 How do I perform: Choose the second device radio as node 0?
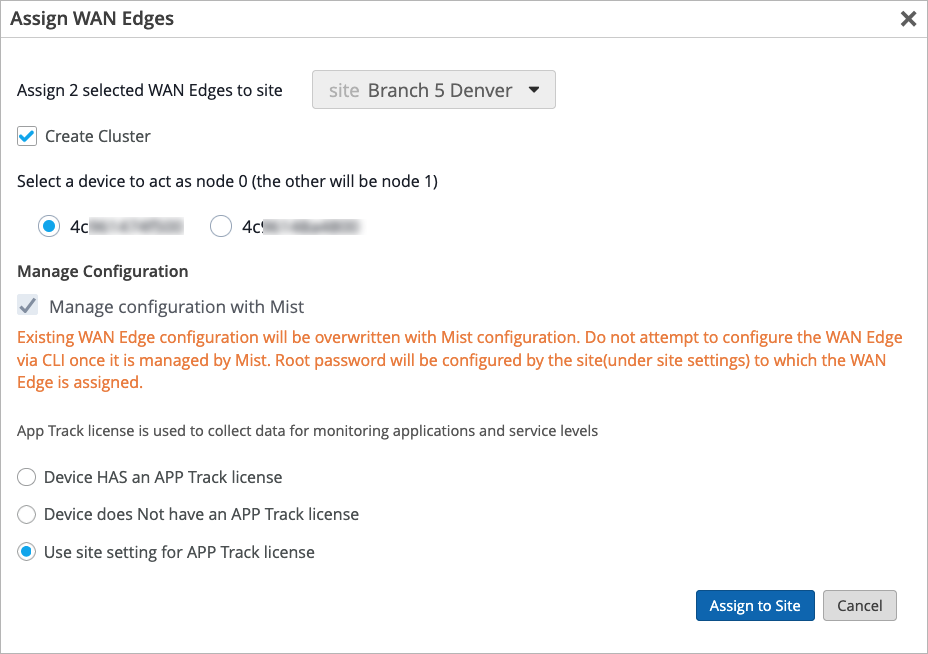coord(221,227)
